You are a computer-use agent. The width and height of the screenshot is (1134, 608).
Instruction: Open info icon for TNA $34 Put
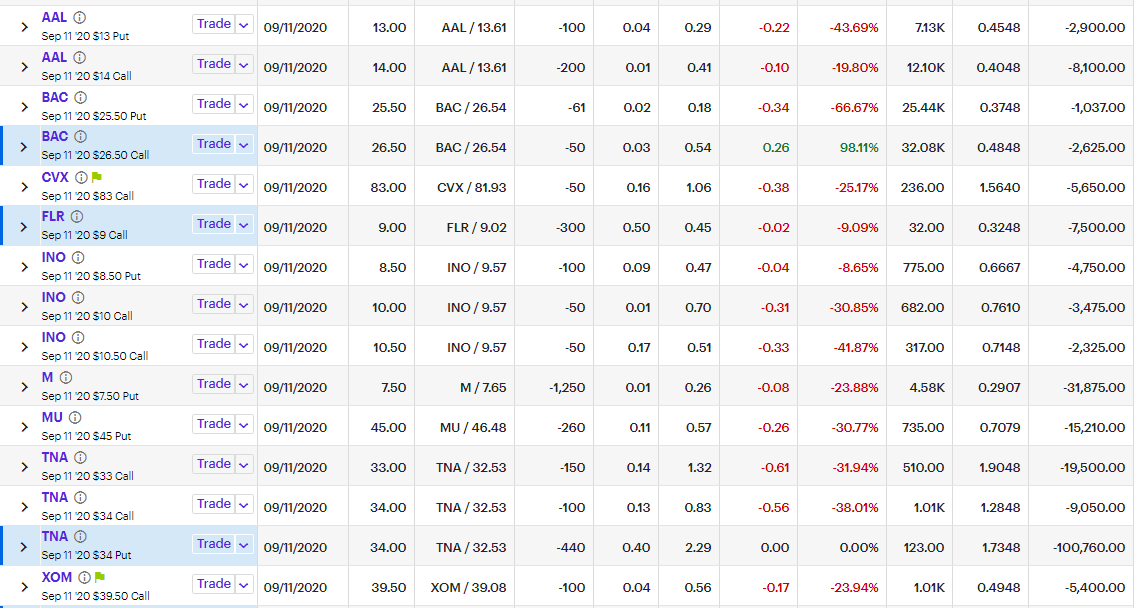coord(80,536)
